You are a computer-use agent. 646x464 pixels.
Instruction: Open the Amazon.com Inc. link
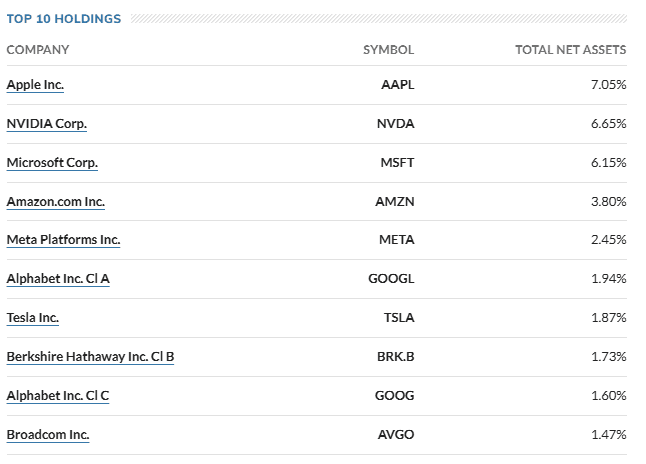(x=56, y=202)
